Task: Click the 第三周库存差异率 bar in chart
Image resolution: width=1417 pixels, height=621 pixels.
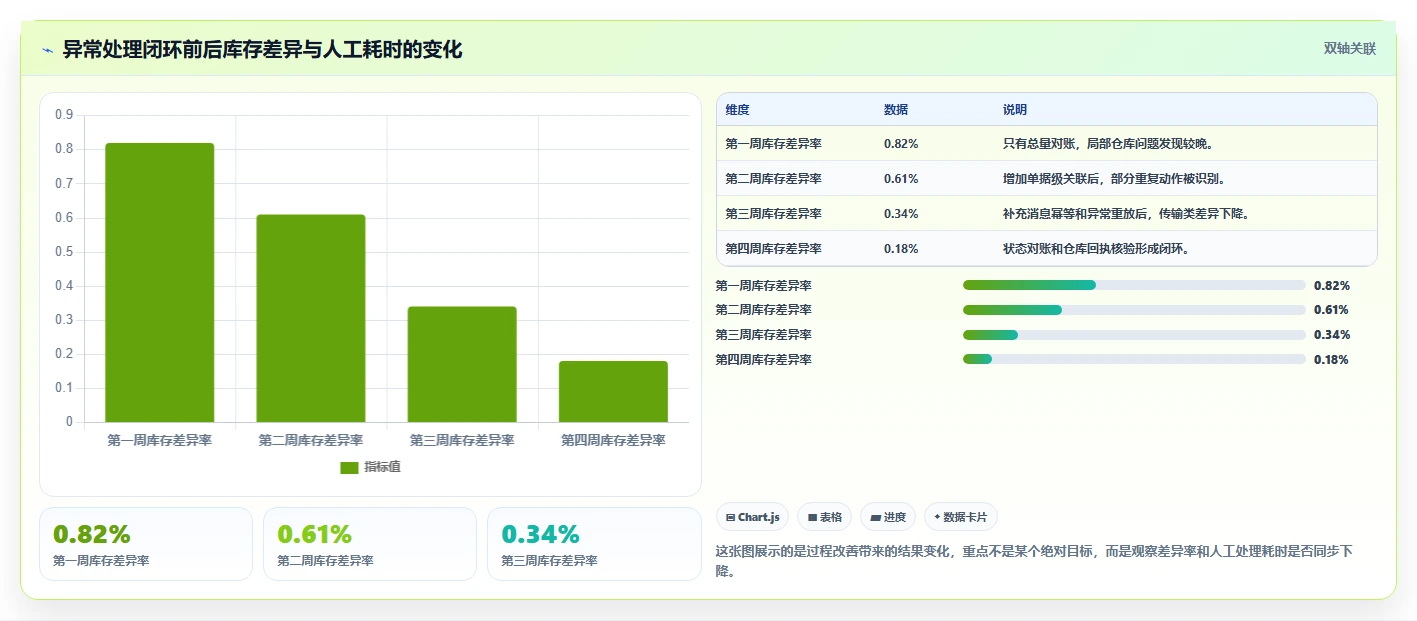Action: point(462,364)
